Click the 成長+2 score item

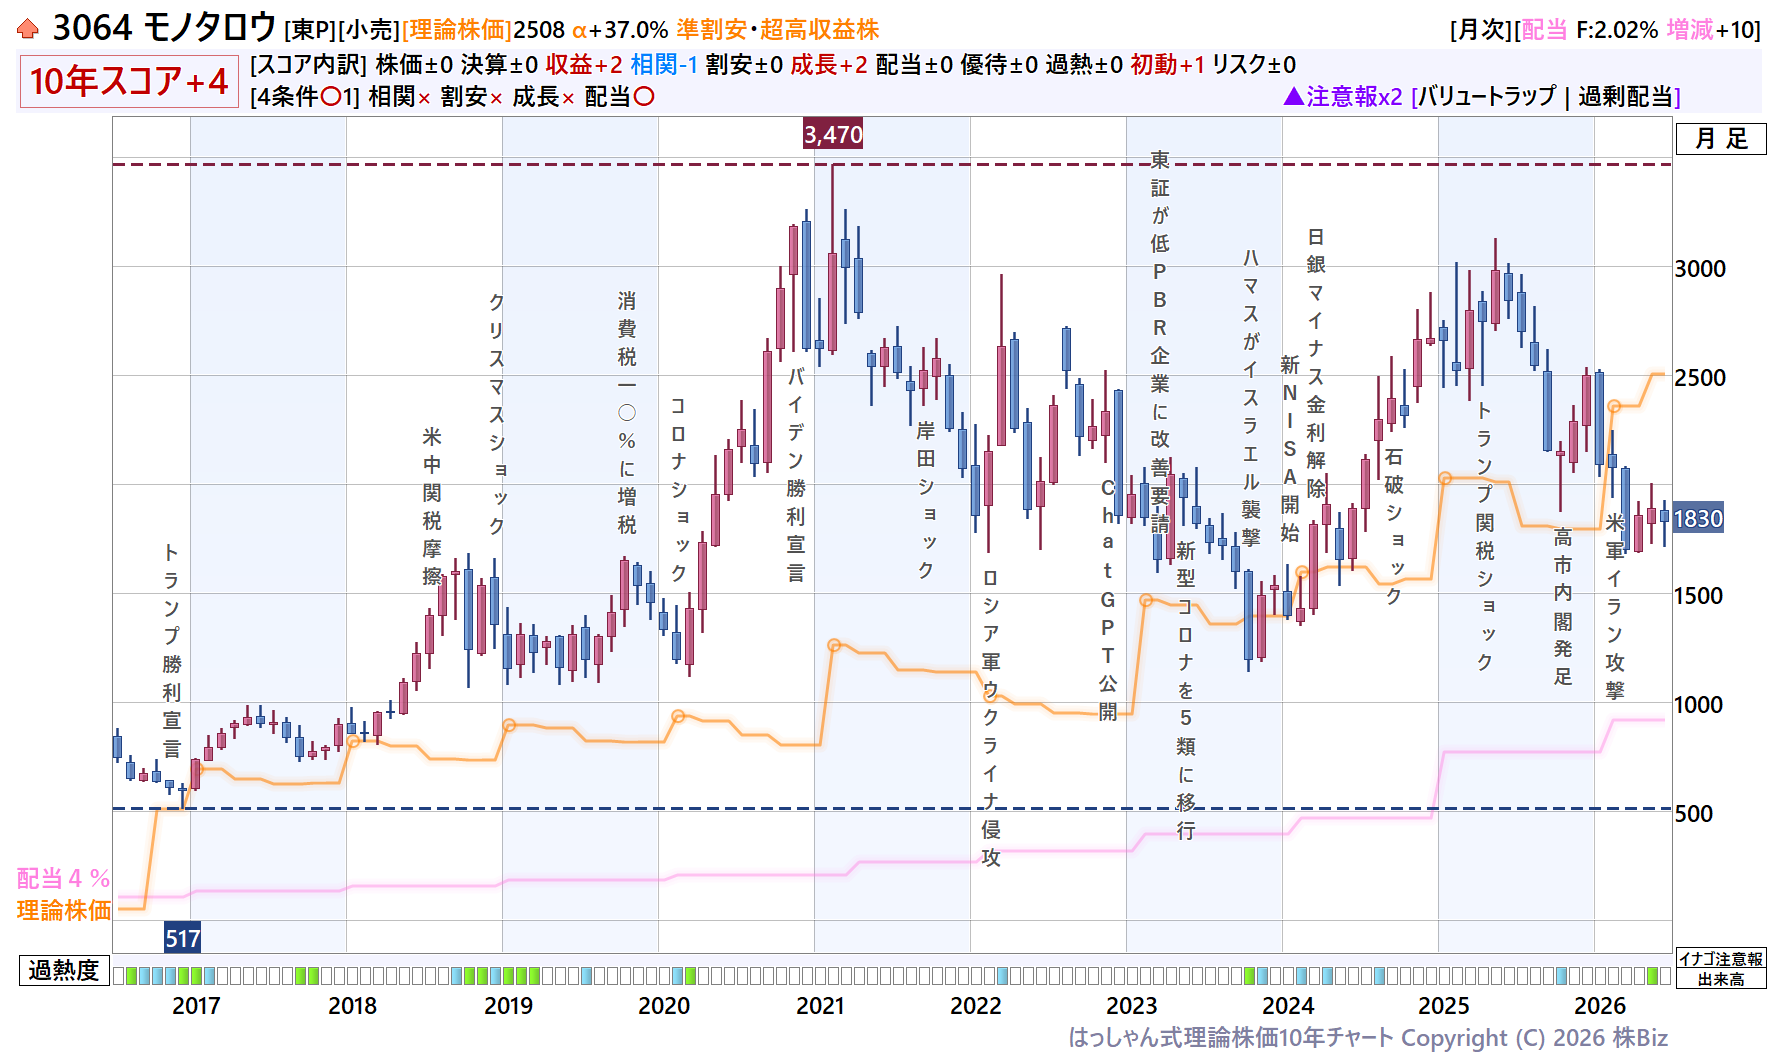[829, 65]
